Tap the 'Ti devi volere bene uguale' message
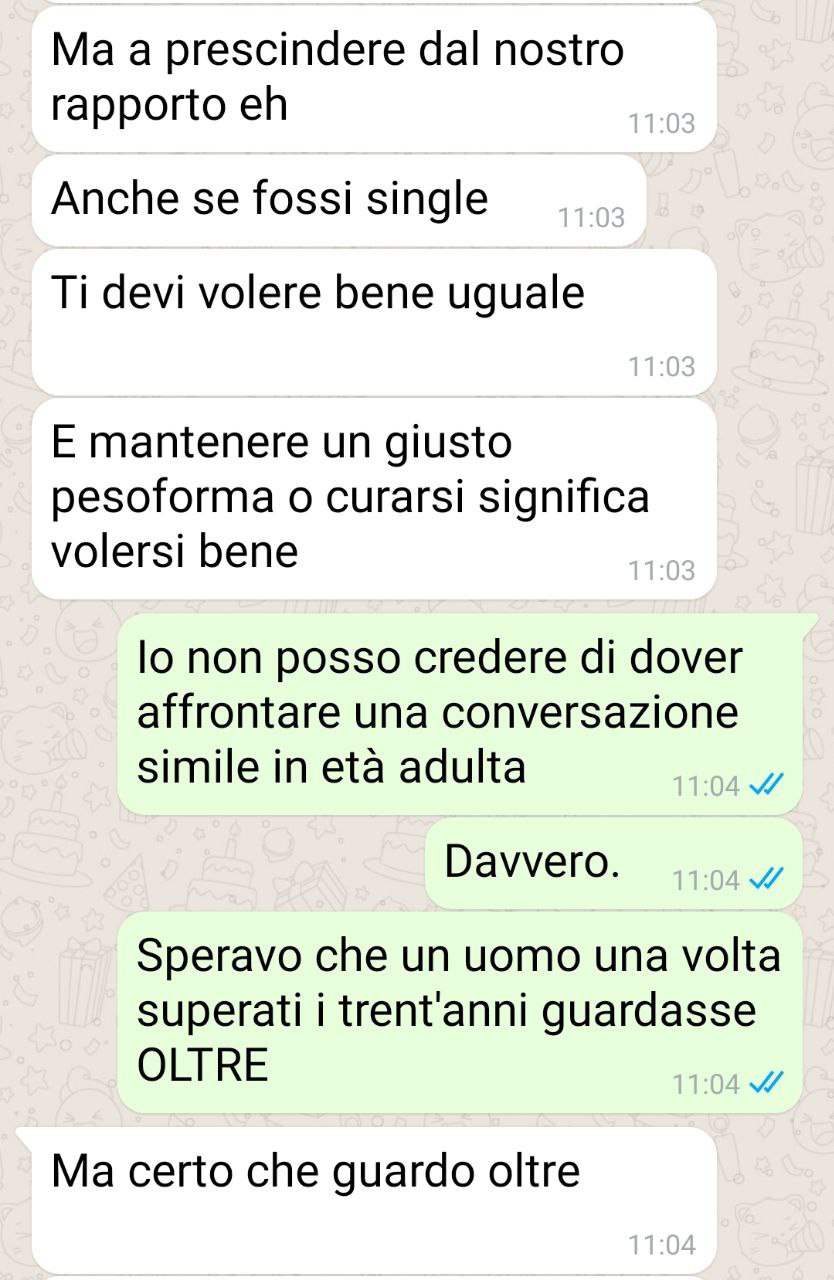The height and width of the screenshot is (1280, 834). coord(374,322)
